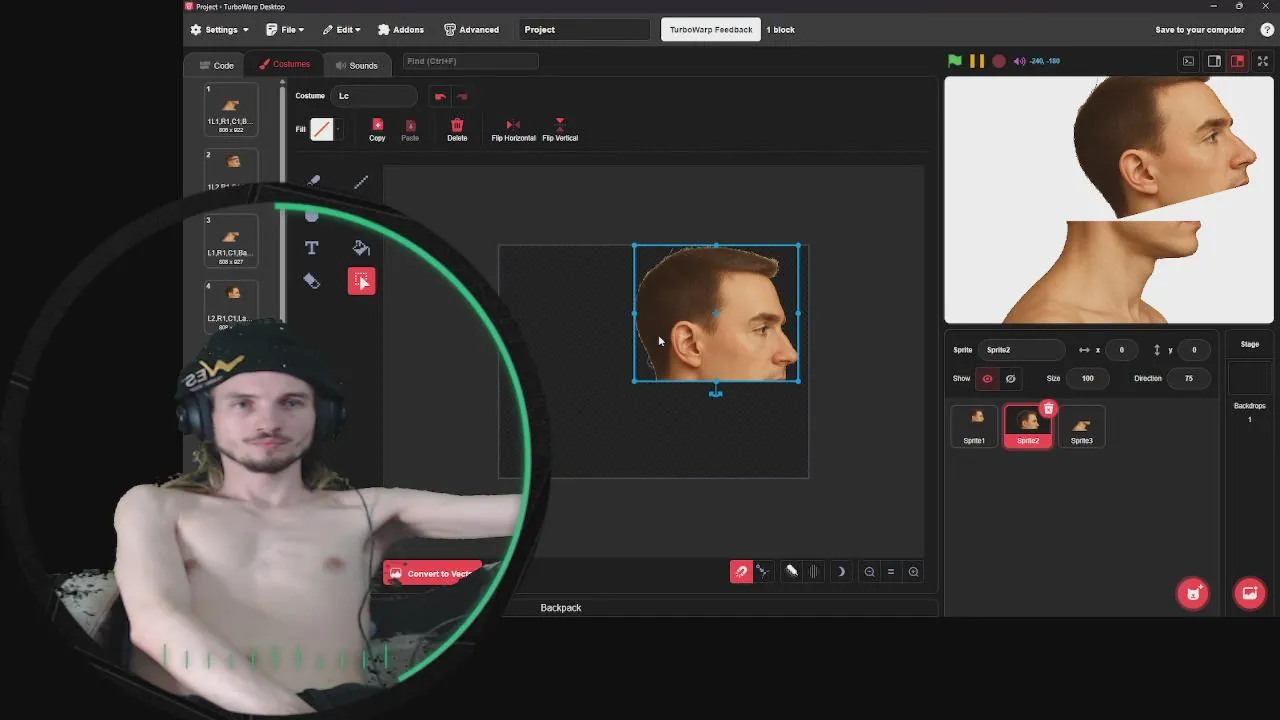
Task: Click the sprite y position field
Action: 1194,350
